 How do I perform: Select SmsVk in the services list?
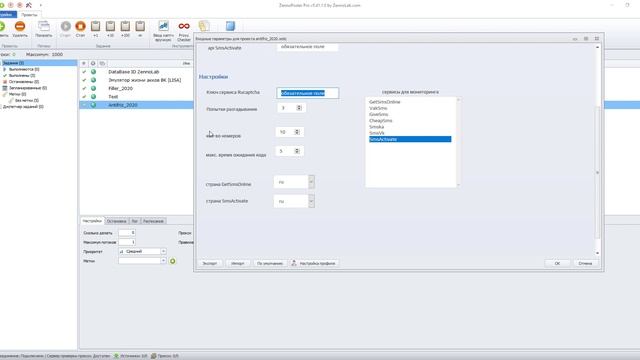376,133
